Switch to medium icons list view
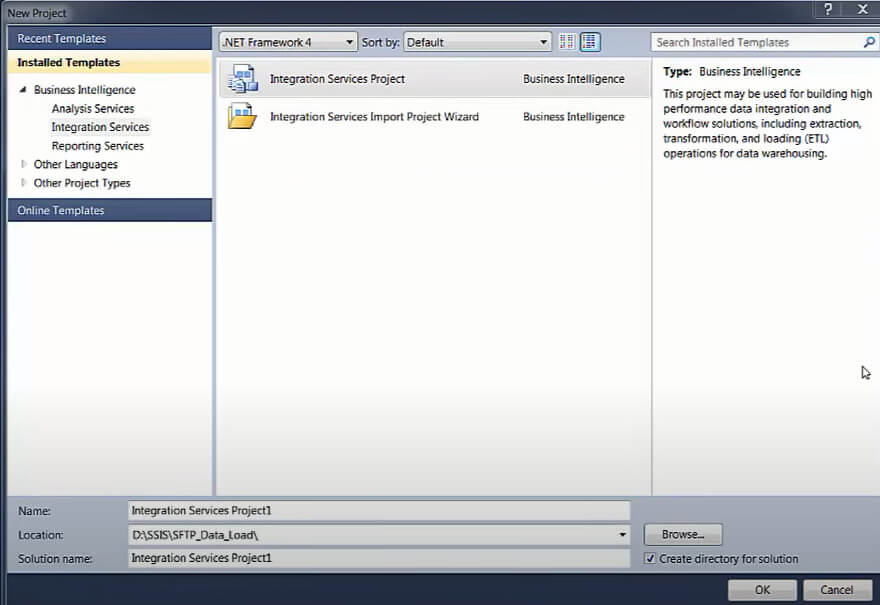This screenshot has width=880, height=605. (590, 42)
